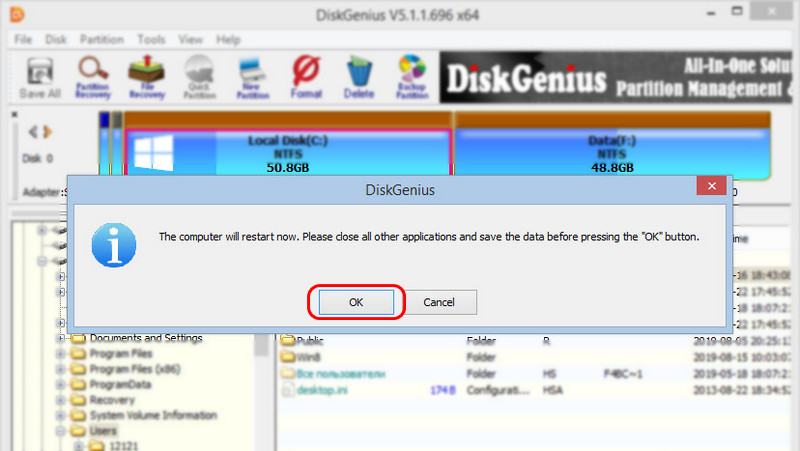Image resolution: width=800 pixels, height=451 pixels.
Task: Open the Backup Partition tool
Action: click(412, 78)
